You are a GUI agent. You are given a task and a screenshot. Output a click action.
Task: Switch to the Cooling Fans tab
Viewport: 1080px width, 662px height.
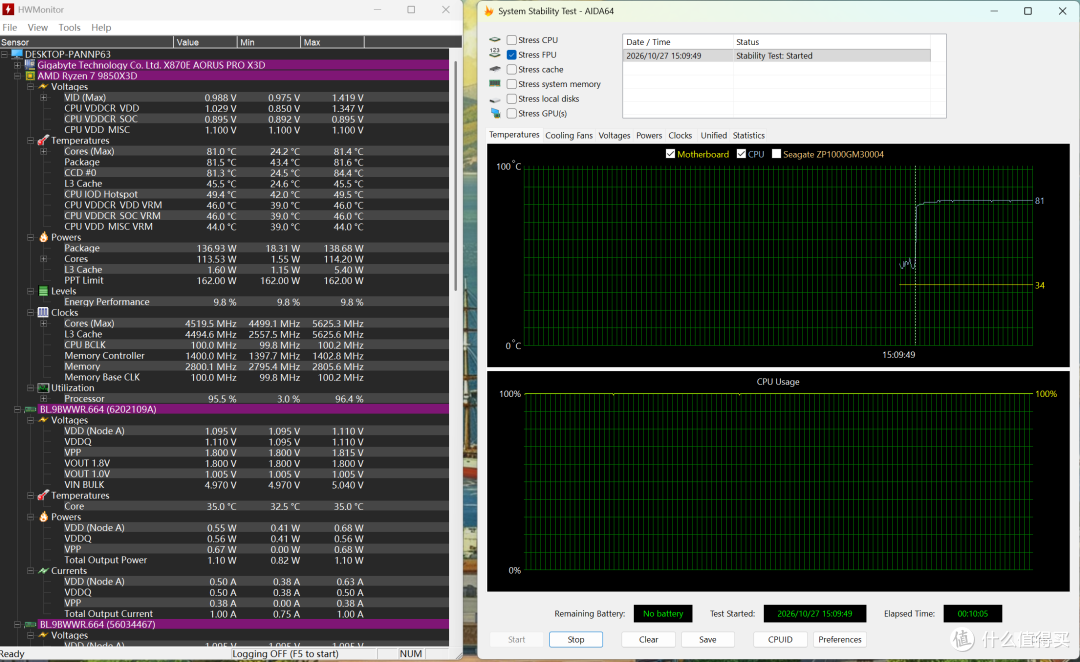tap(569, 136)
